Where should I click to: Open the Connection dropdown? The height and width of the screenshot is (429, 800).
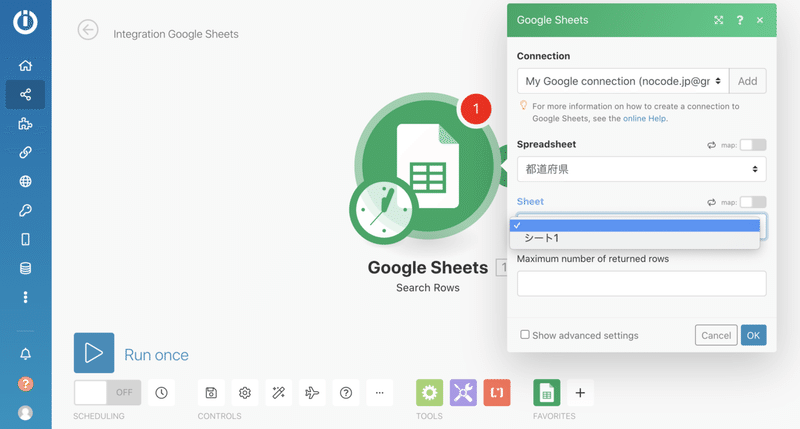[x=623, y=81]
